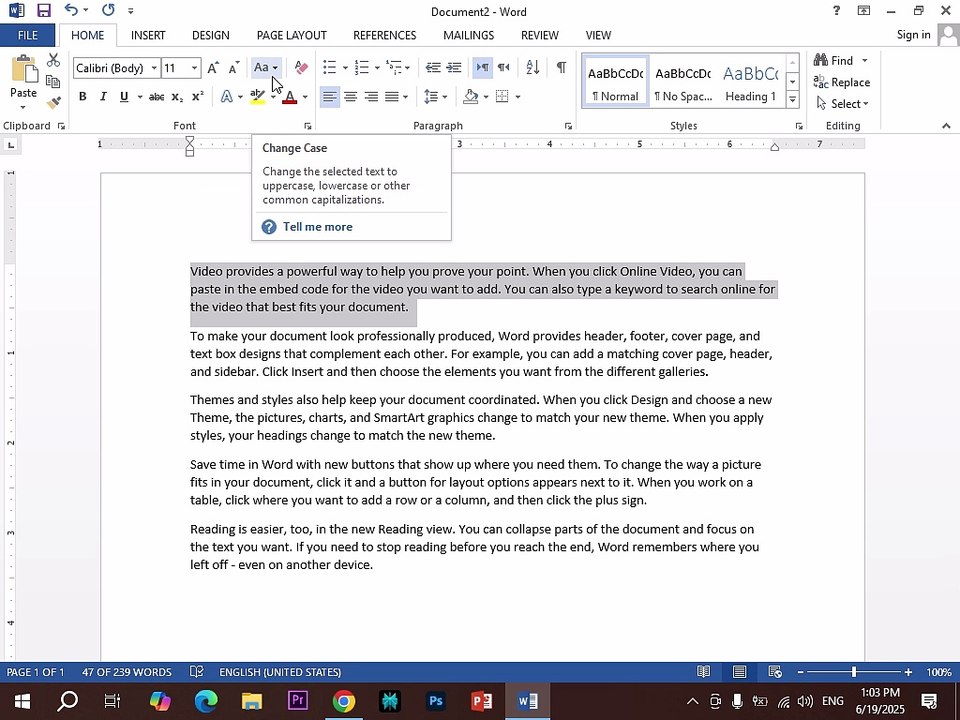Open Chrome from the taskbar
Screen dimensions: 960x720
(x=343, y=701)
